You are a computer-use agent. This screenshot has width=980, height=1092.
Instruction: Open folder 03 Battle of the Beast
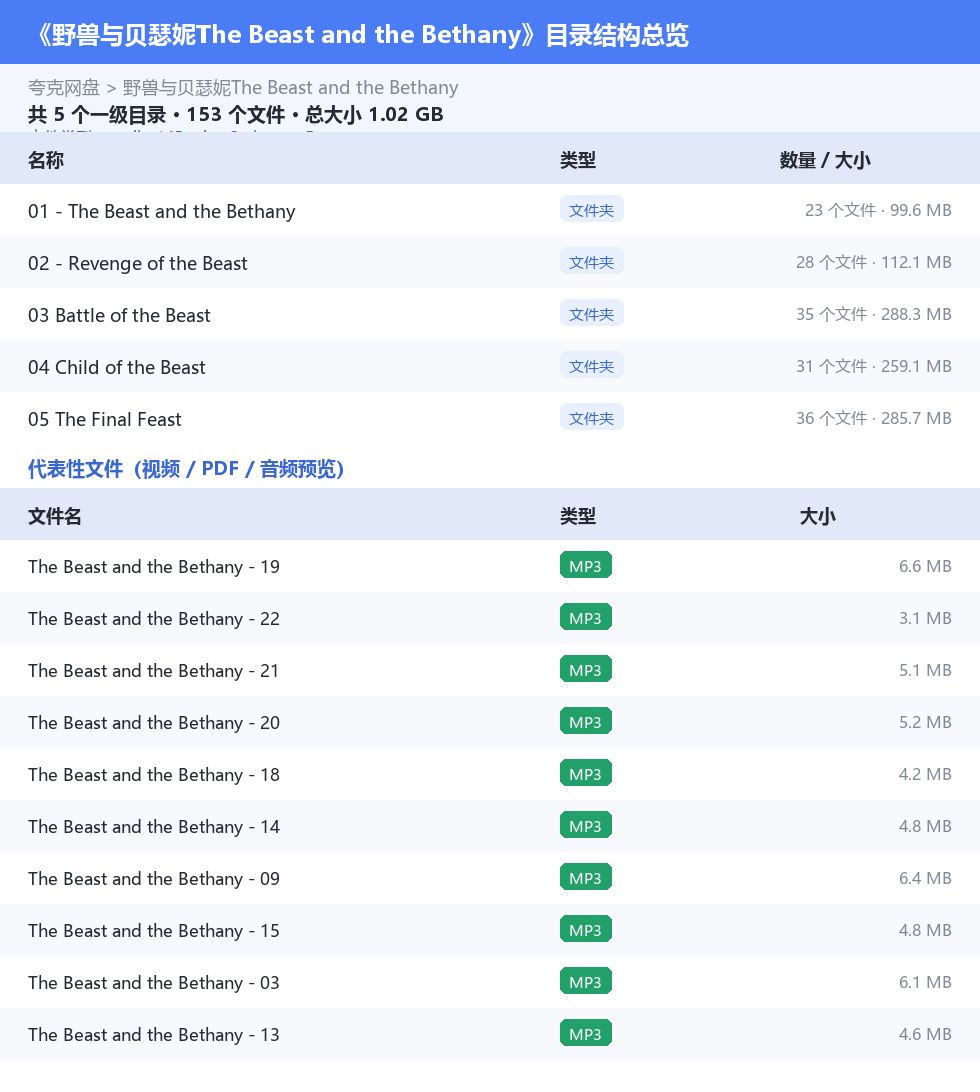coord(119,315)
